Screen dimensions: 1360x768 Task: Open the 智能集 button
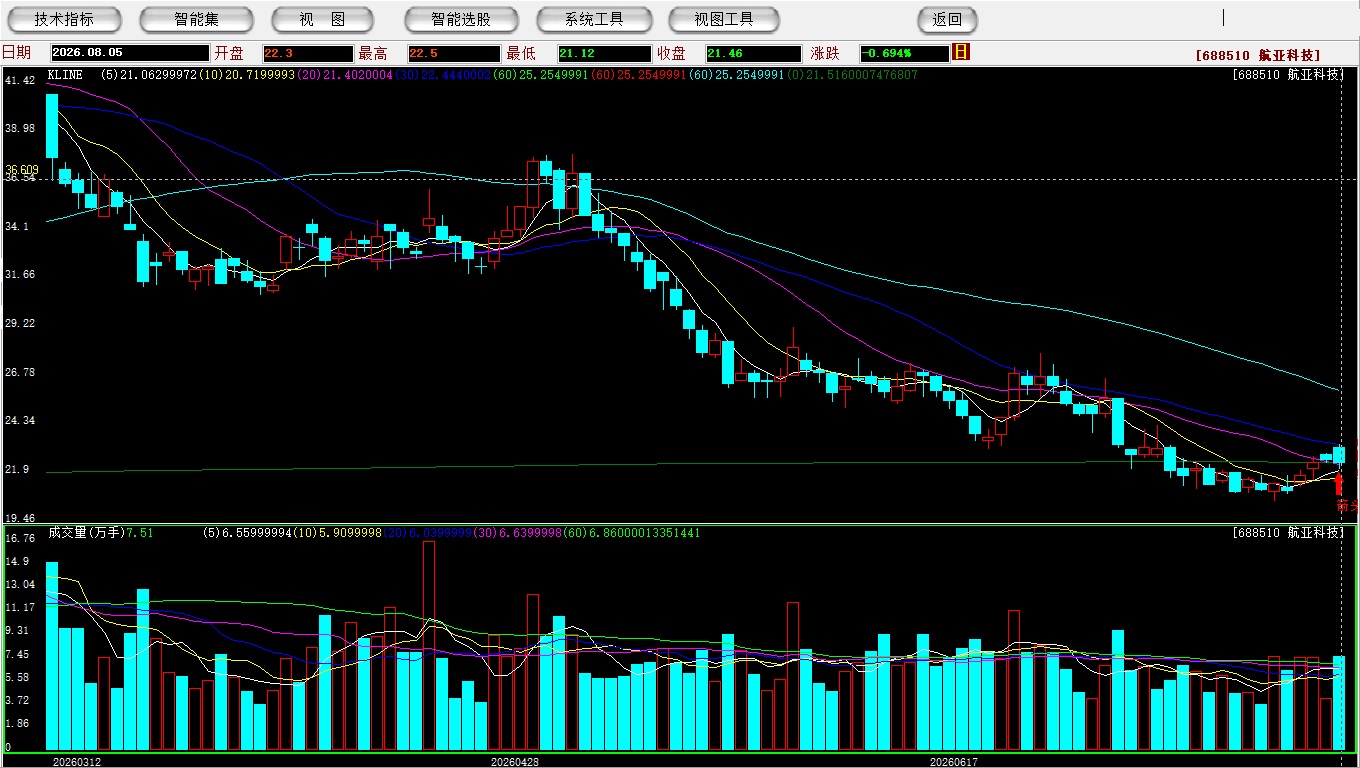[196, 19]
